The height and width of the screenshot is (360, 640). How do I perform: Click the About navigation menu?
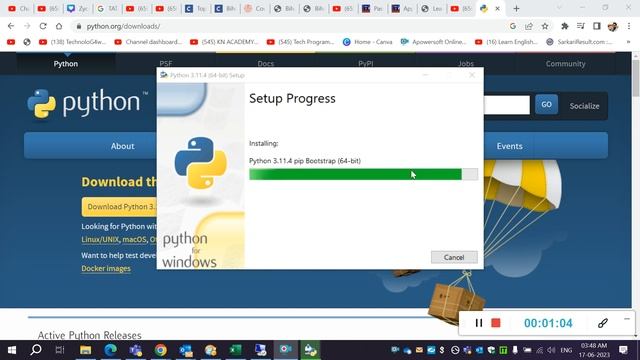click(x=122, y=146)
